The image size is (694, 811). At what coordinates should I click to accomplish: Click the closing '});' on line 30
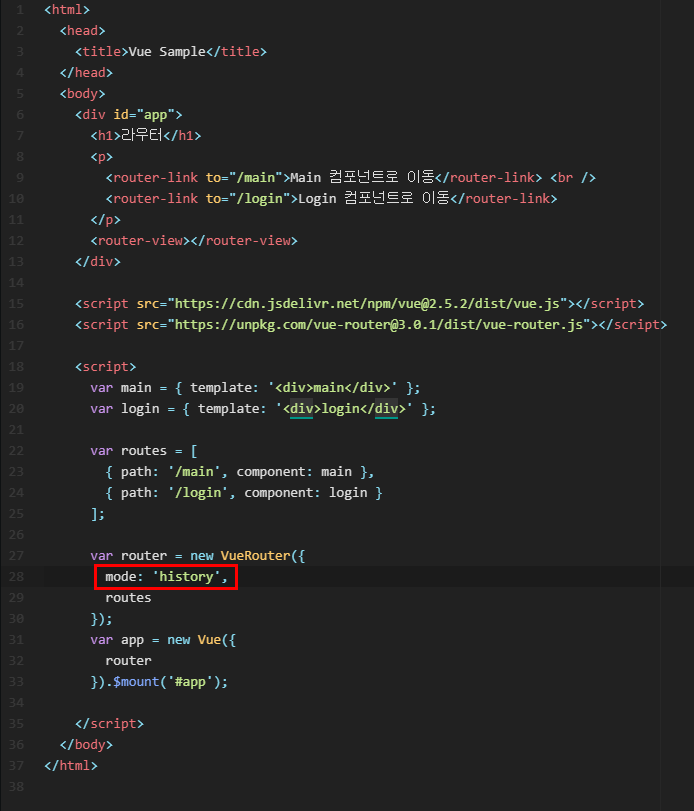pyautogui.click(x=101, y=619)
